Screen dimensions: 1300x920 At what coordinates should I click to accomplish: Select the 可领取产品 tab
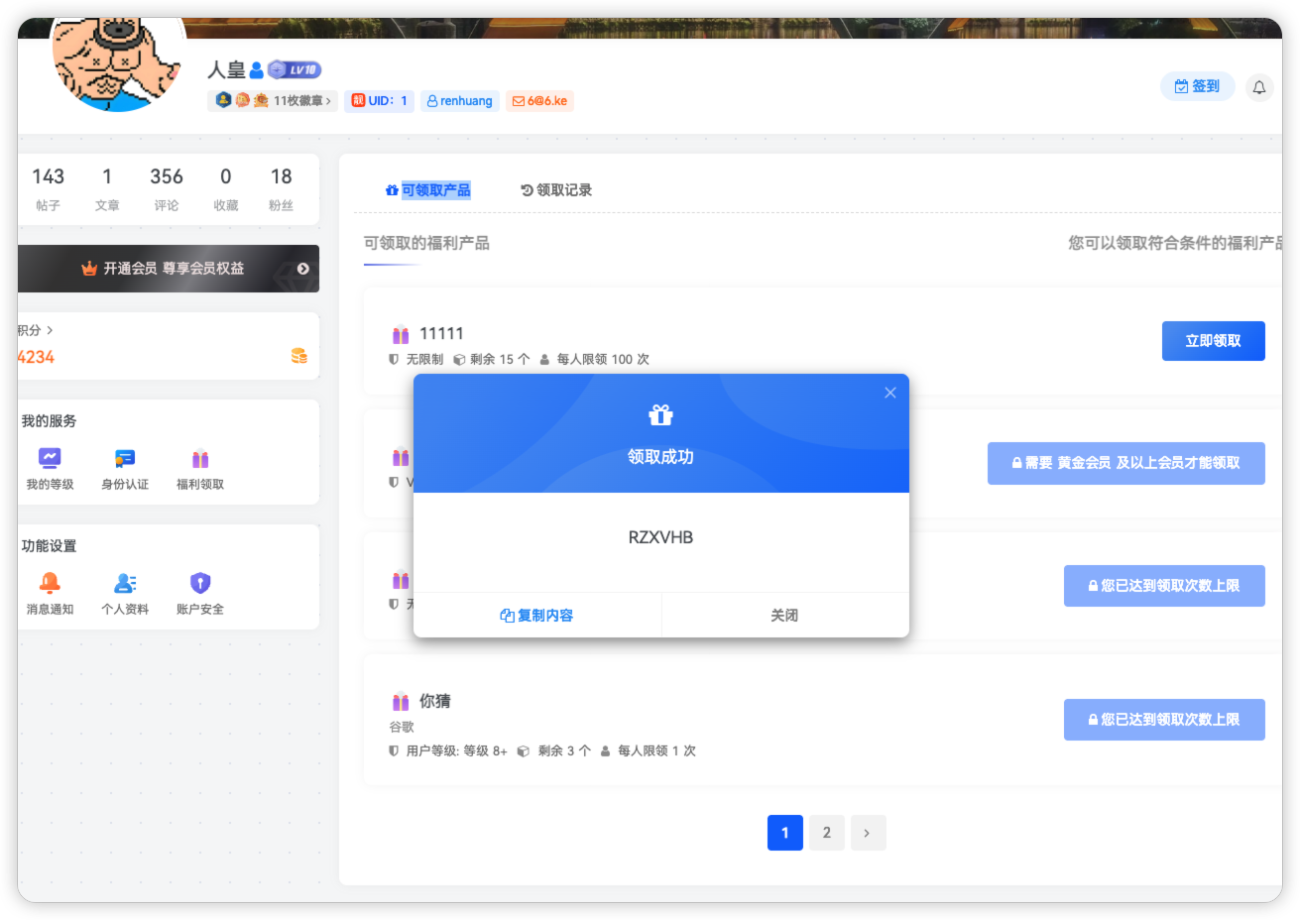428,190
